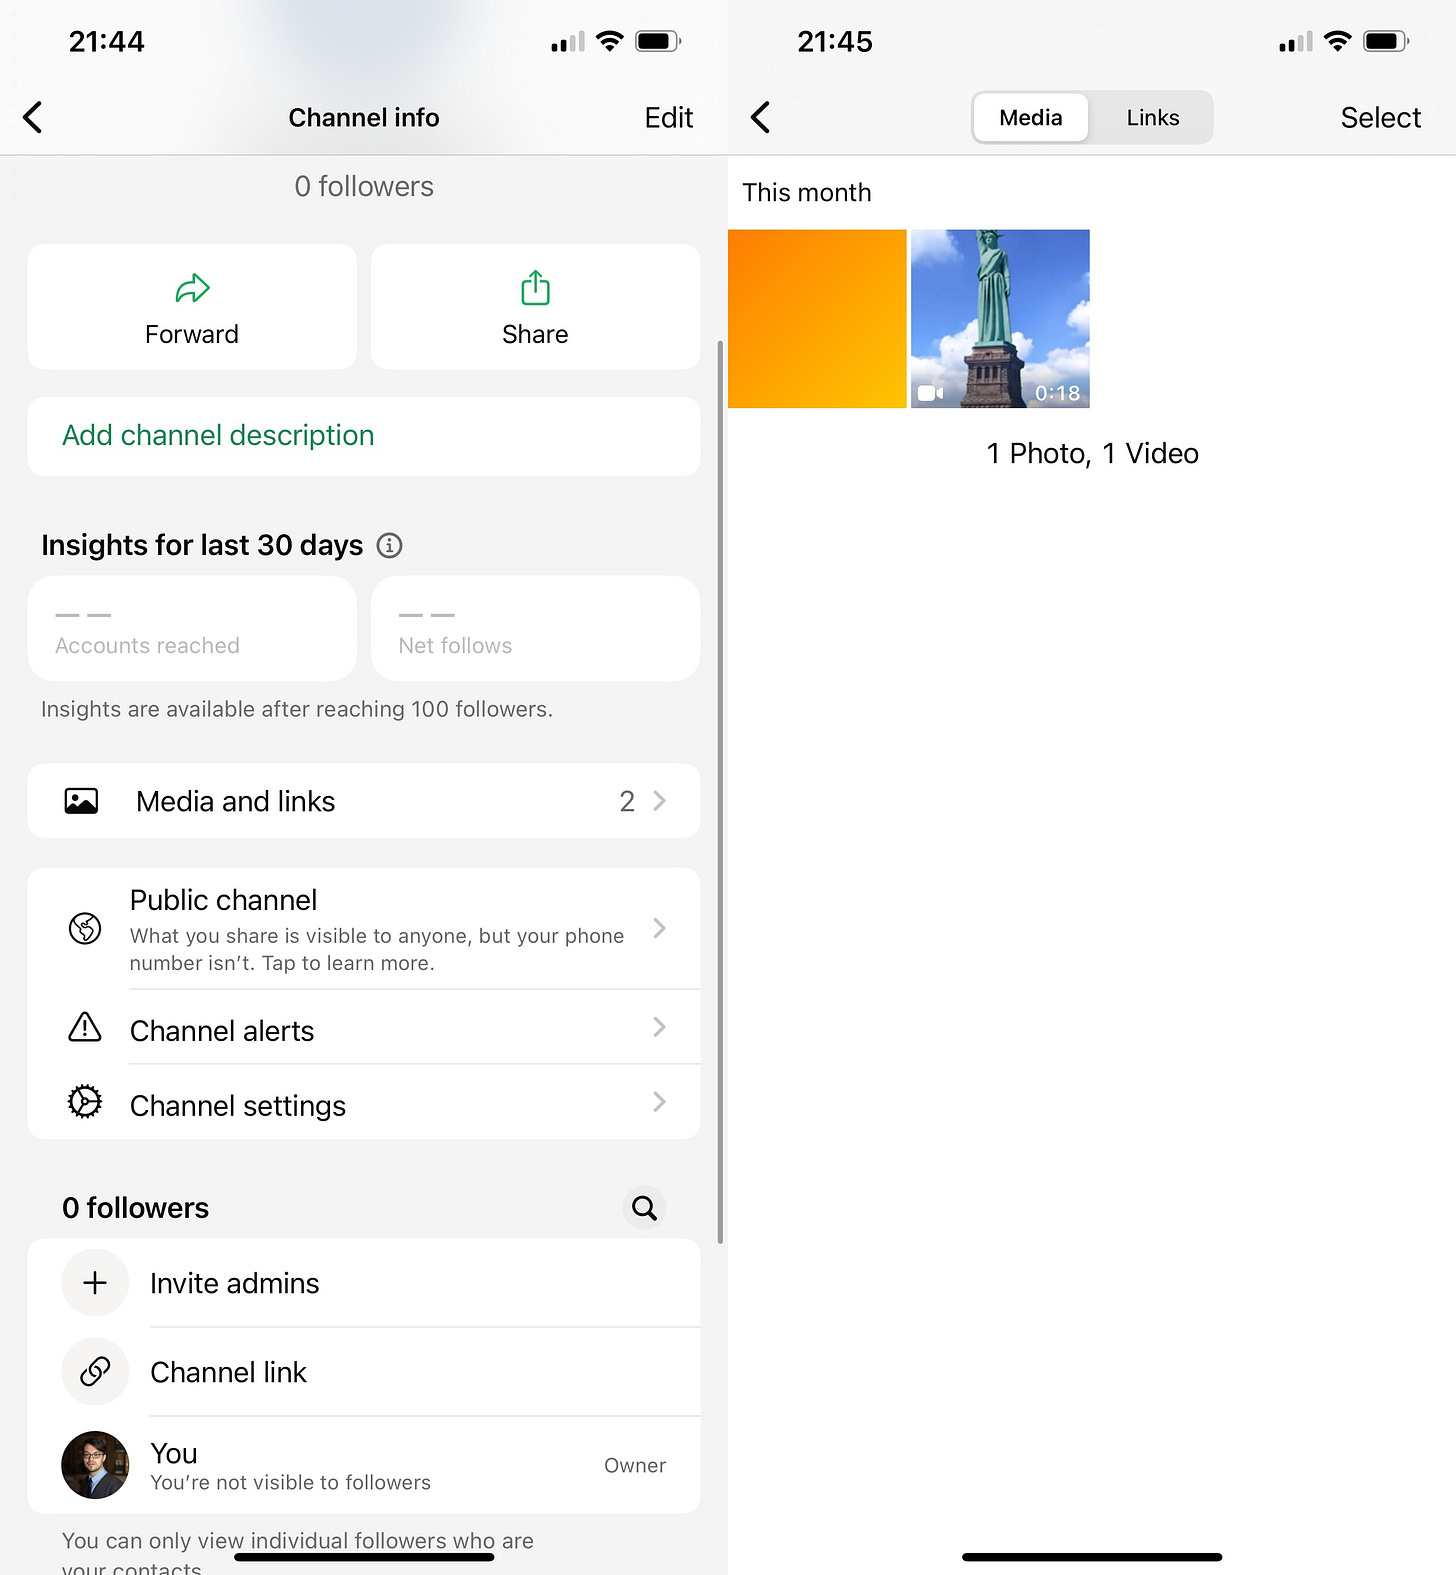Expand Media and links chevron
Image resolution: width=1456 pixels, height=1575 pixels.
(659, 801)
